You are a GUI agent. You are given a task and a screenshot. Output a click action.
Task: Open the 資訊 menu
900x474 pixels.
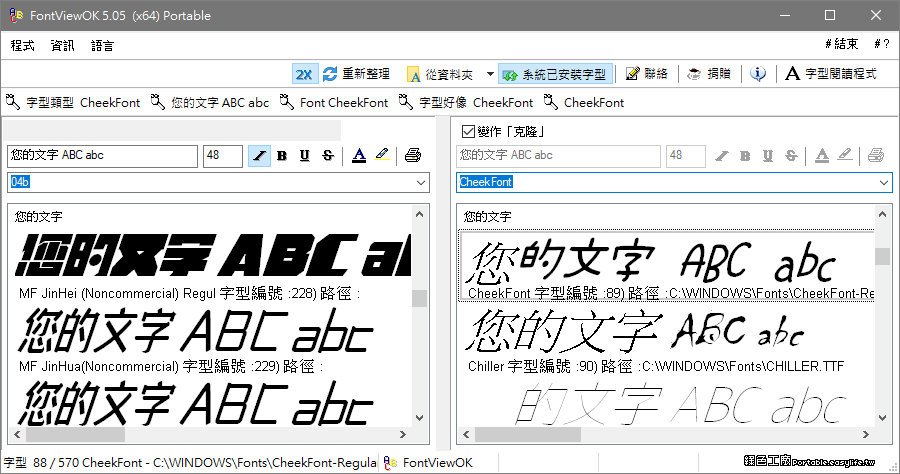coord(63,45)
